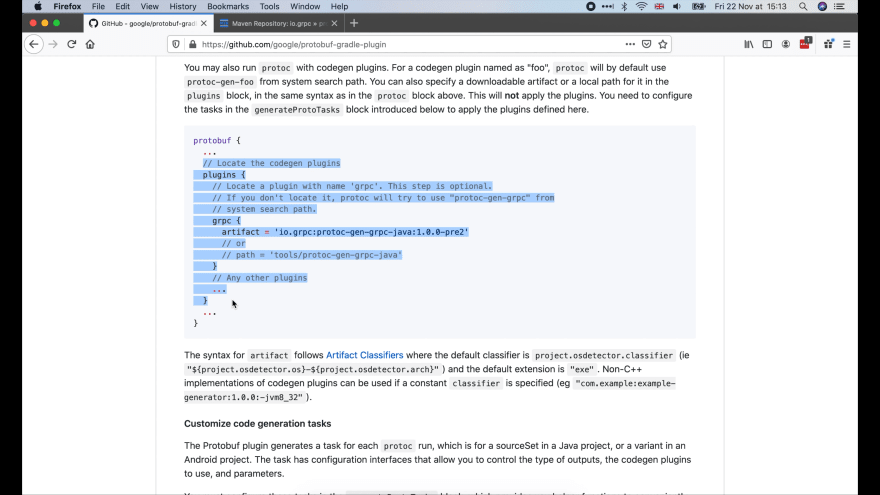Click the artifact 'io.grpc:protoc-gen-grpc-java:1.0.0-pre2' line
This screenshot has width=880, height=495.
[345, 232]
